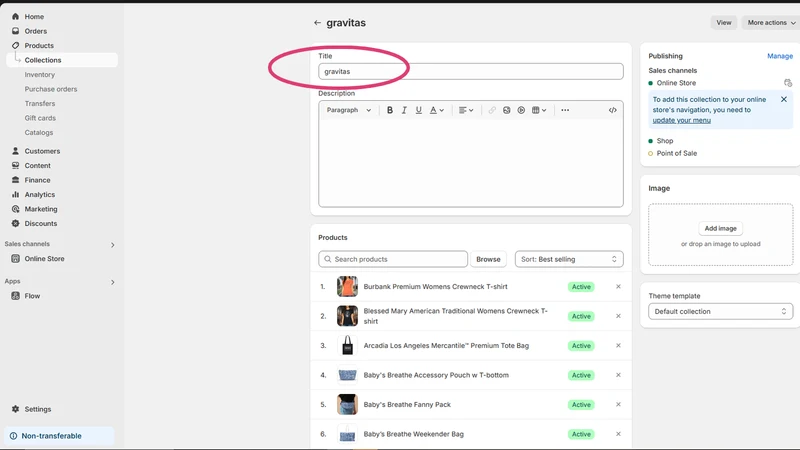Click Manage in Publishing panel
The width and height of the screenshot is (800, 450).
point(780,56)
